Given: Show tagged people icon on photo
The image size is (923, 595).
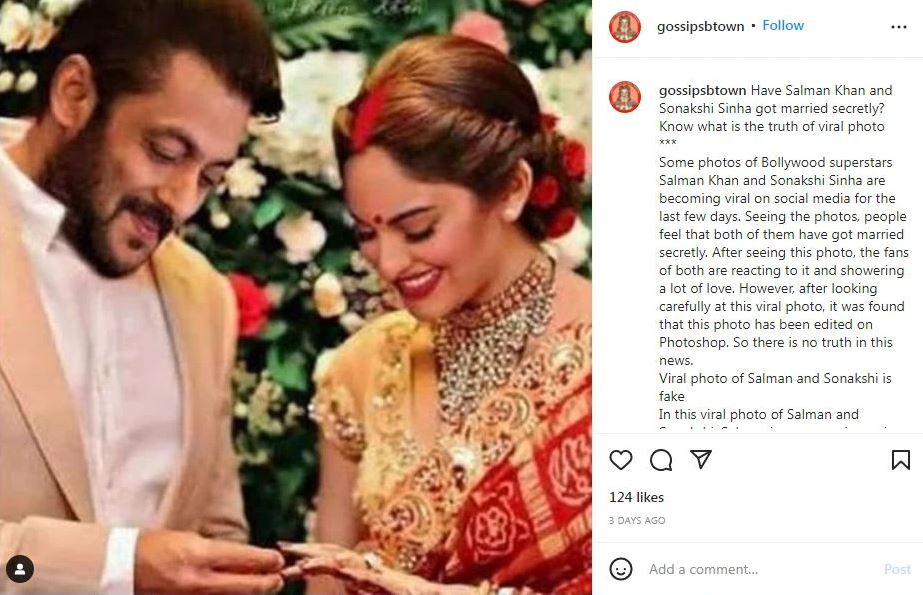Looking at the screenshot, I should [x=20, y=569].
